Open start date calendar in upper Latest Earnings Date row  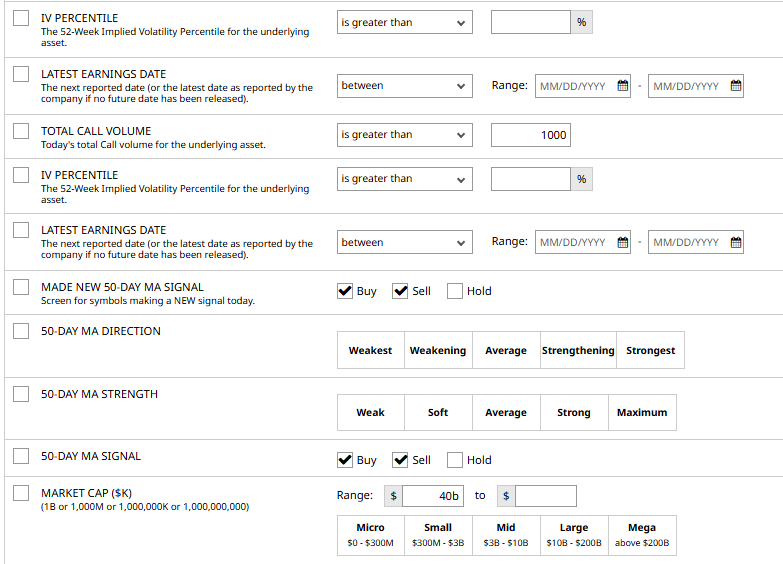(x=623, y=85)
